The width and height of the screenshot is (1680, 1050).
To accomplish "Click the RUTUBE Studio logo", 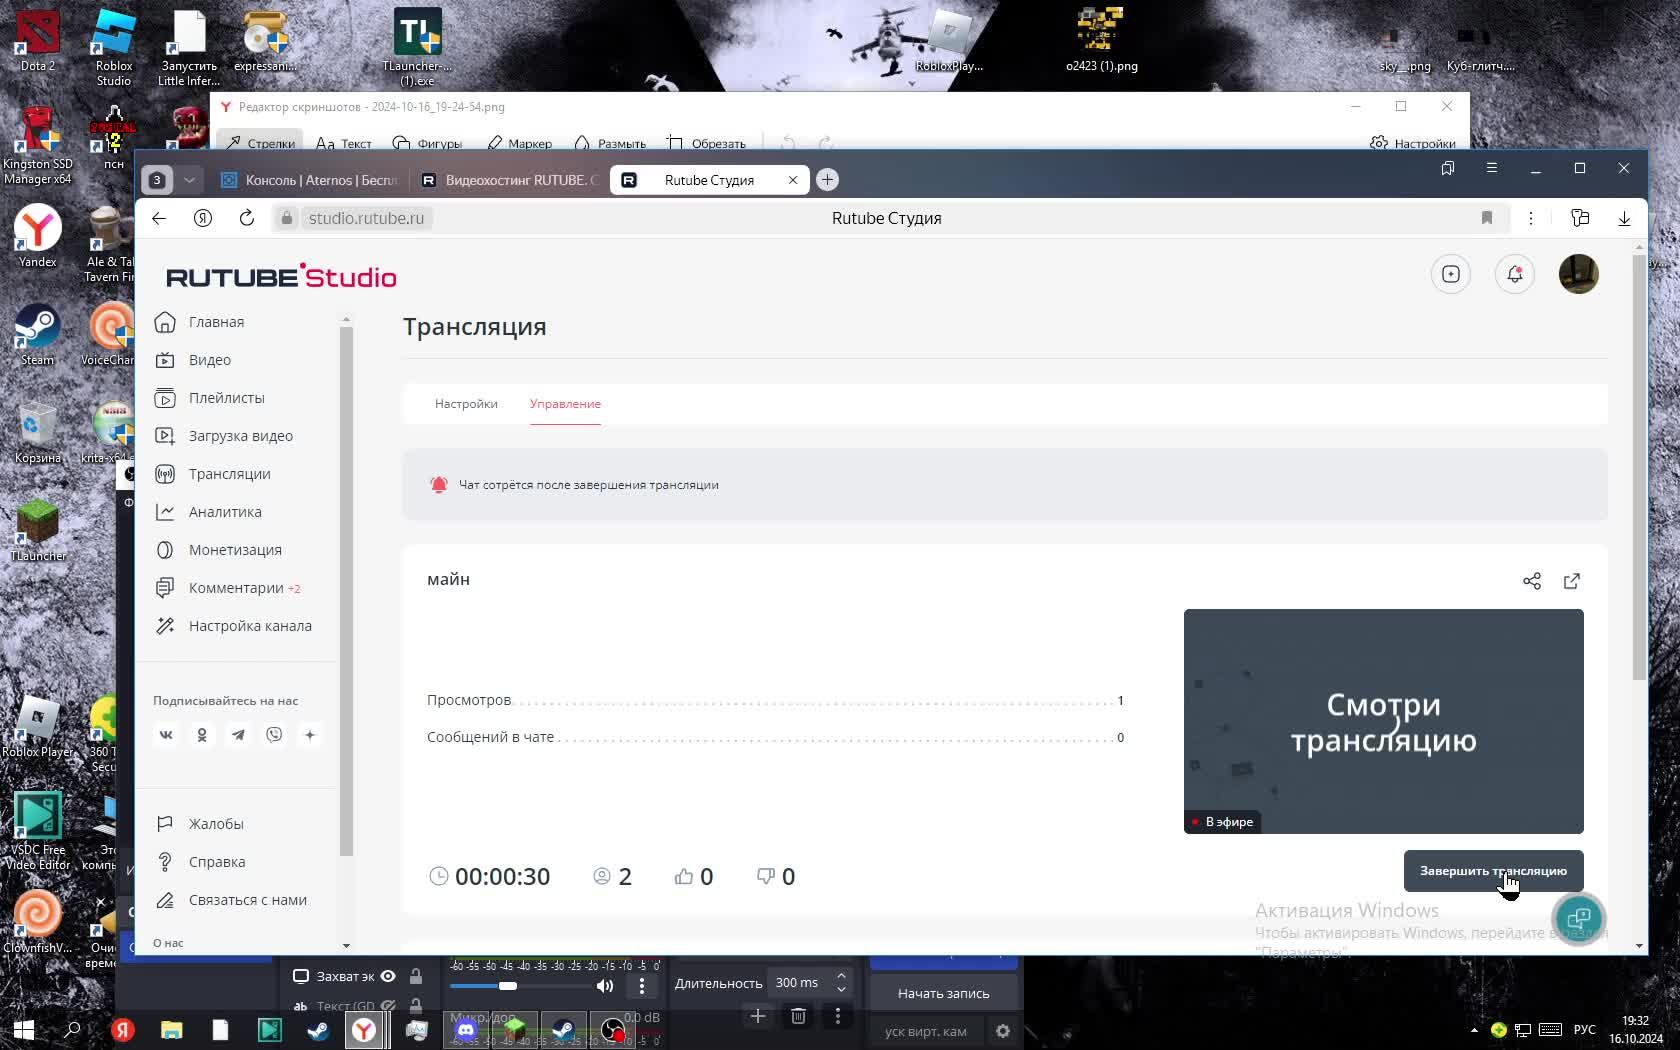I will click(x=281, y=277).
